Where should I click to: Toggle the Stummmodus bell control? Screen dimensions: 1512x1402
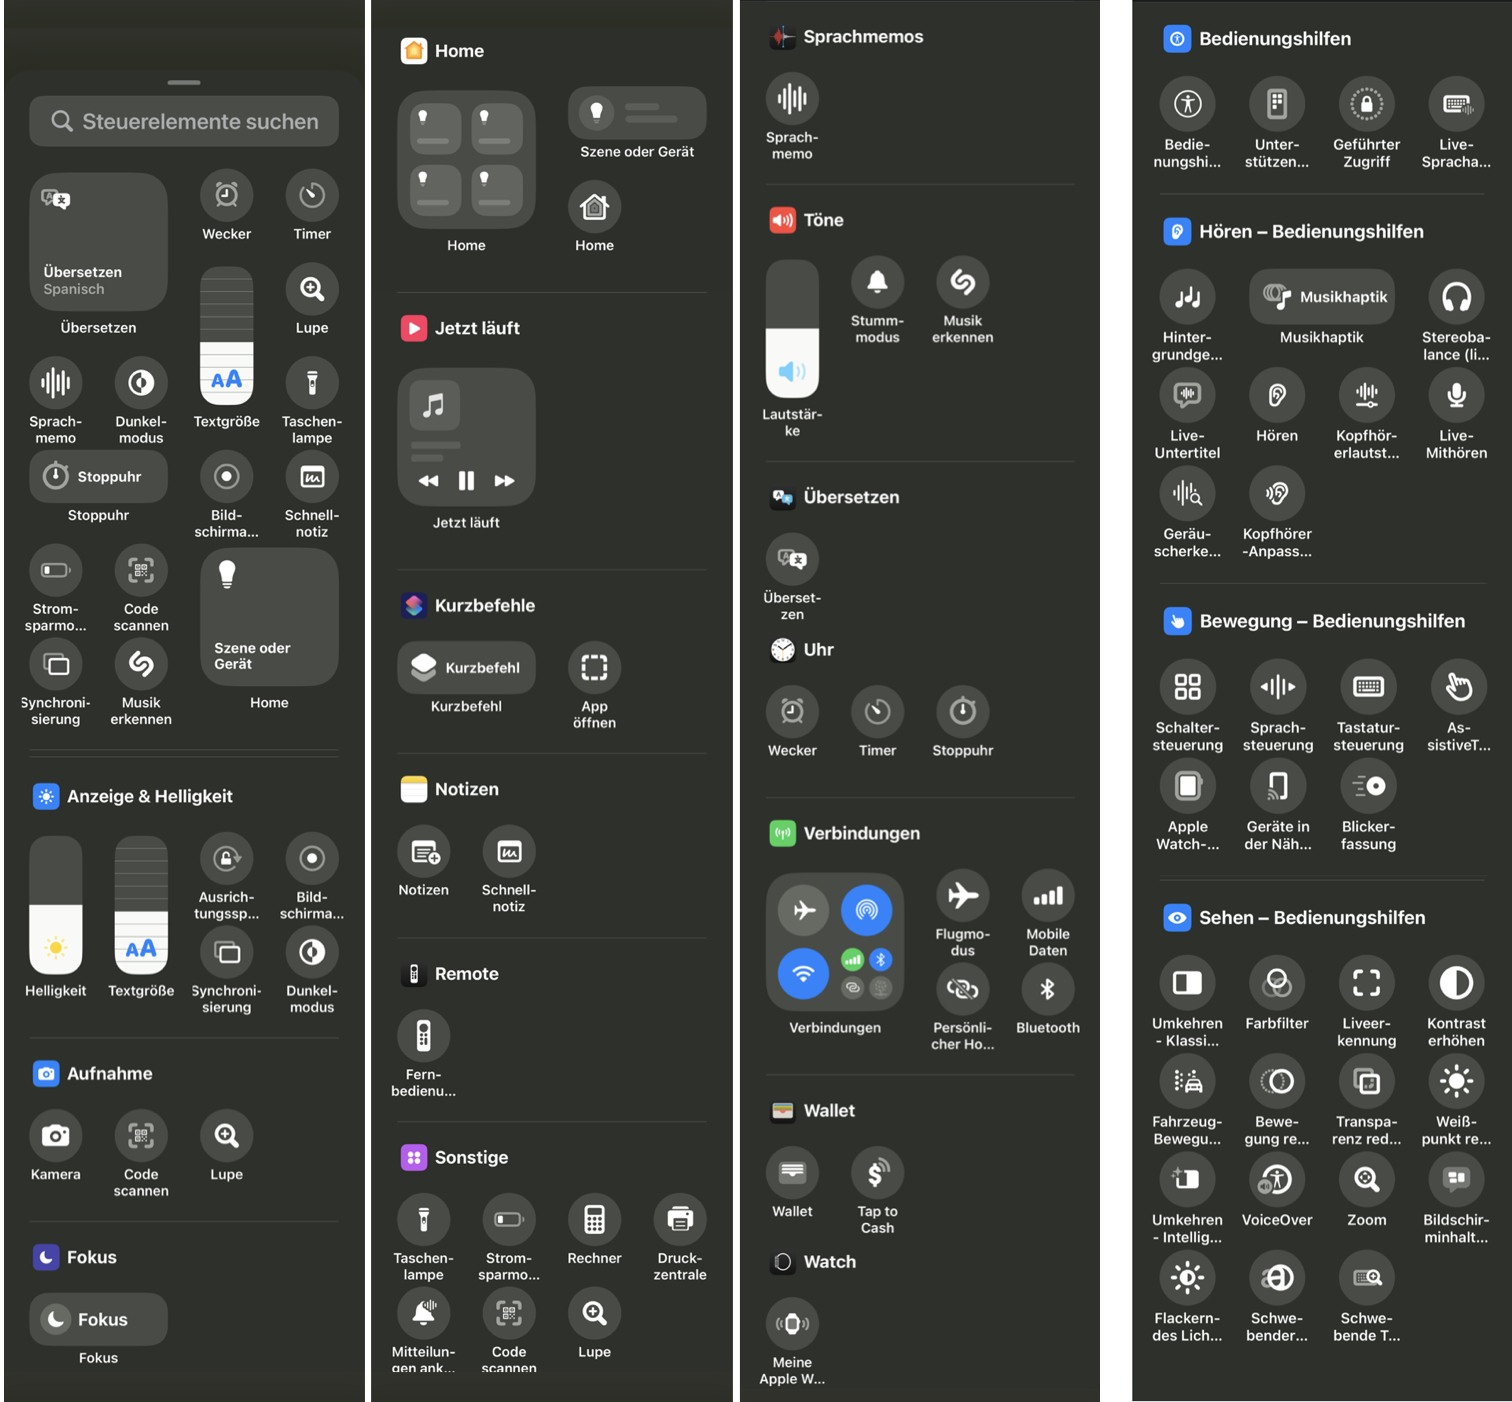(x=877, y=282)
